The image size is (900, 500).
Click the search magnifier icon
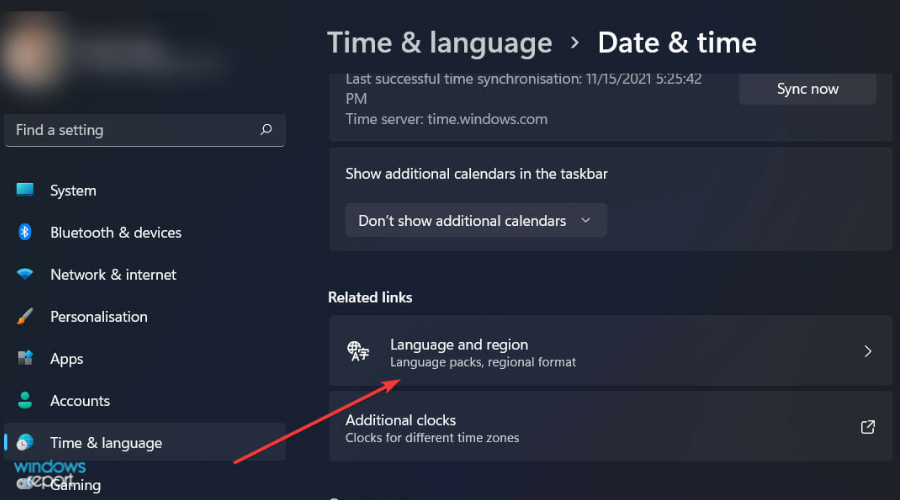pyautogui.click(x=266, y=130)
